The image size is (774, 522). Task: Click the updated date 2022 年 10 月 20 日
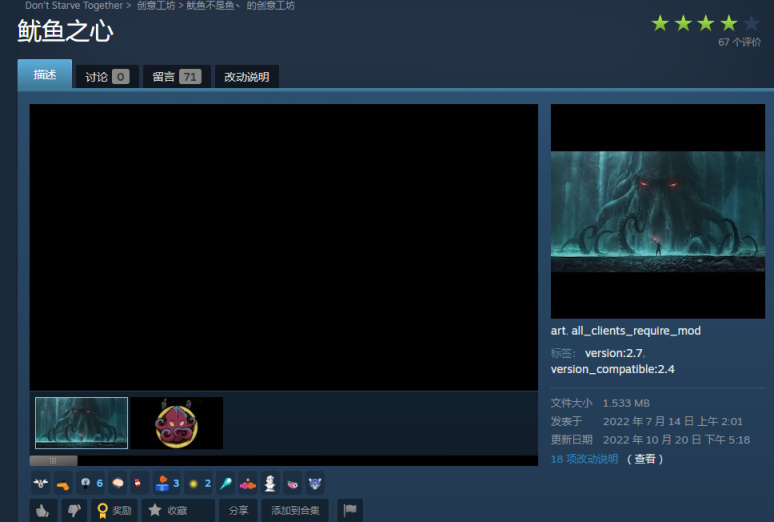coord(676,440)
